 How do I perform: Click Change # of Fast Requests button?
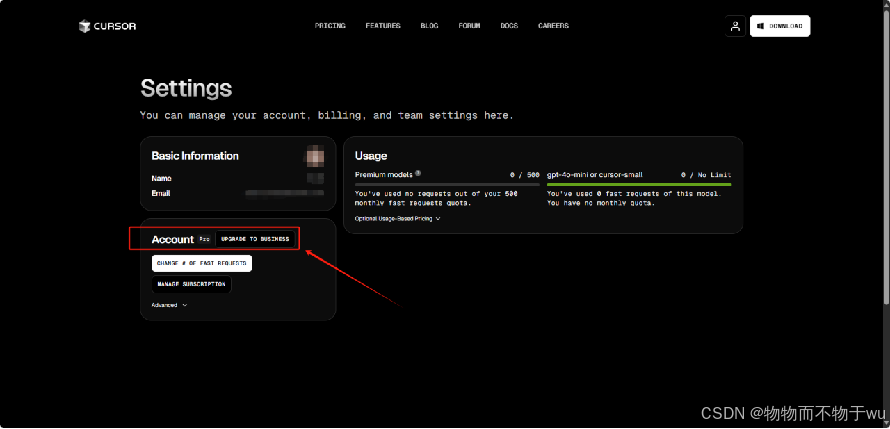[x=201, y=264]
